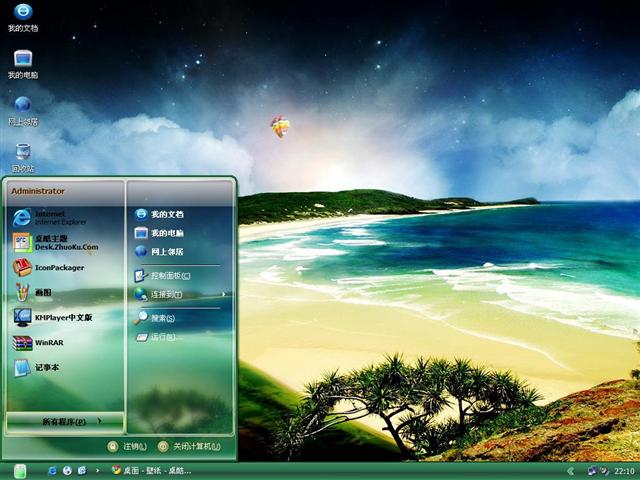Click the first system tray icon
This screenshot has height=480, width=640.
(x=592, y=471)
